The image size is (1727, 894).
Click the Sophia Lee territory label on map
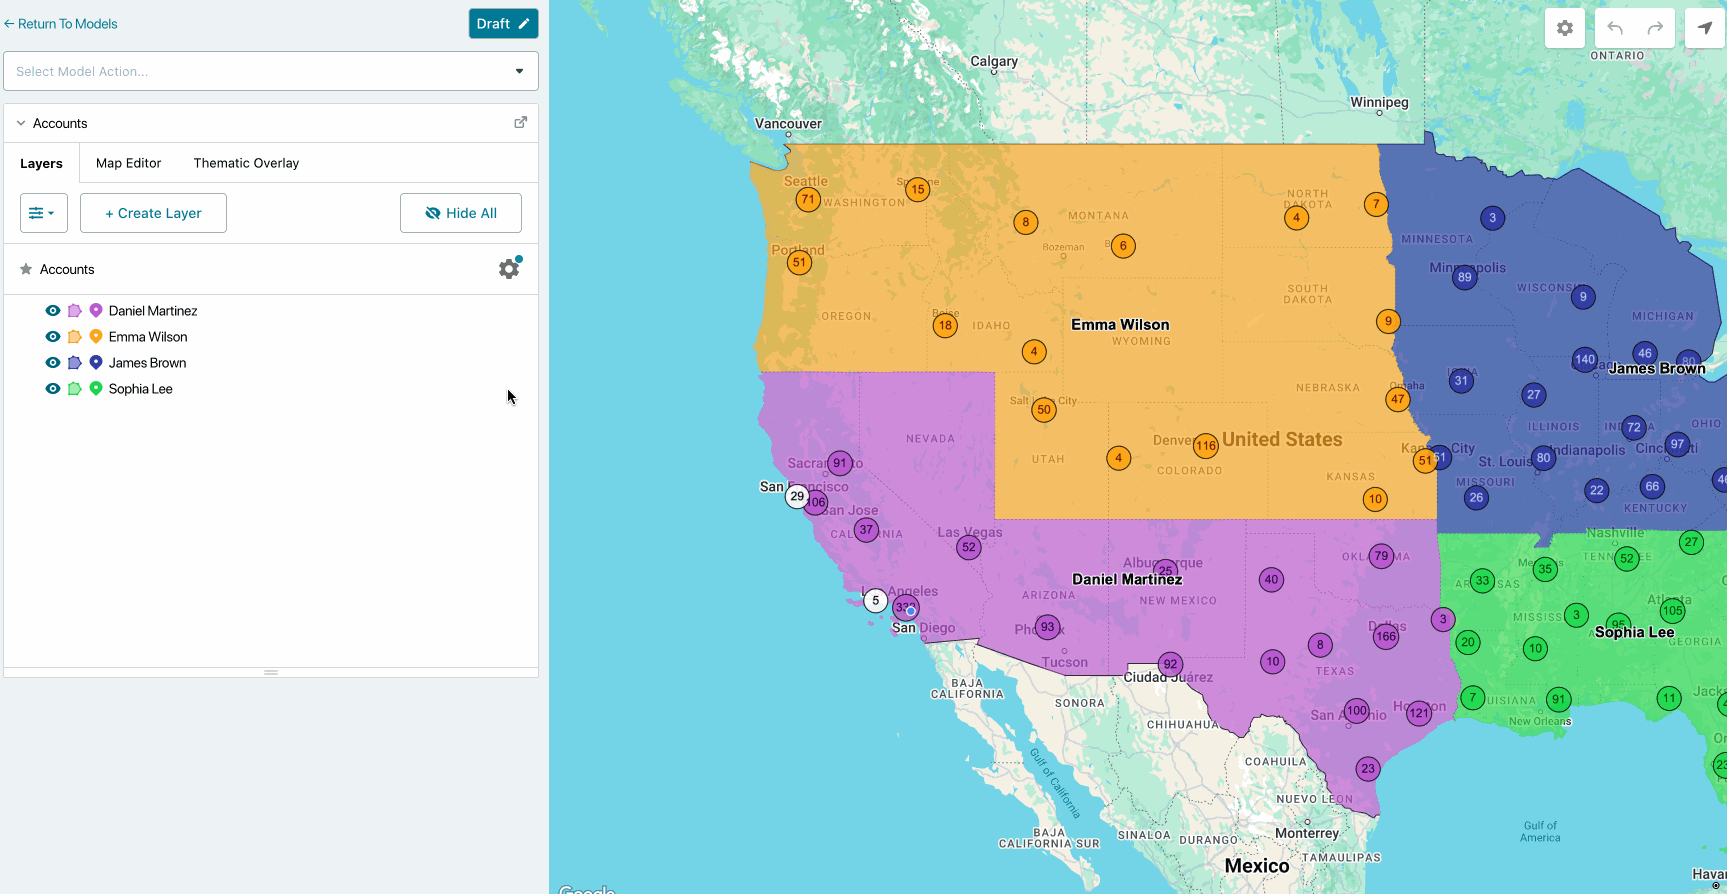[x=1634, y=632]
